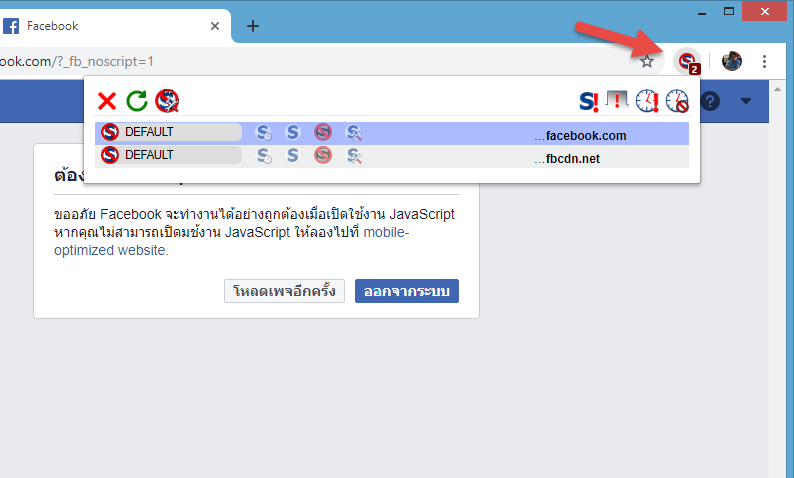Open Facebook account dropdown arrow
The height and width of the screenshot is (478, 794).
(x=745, y=101)
